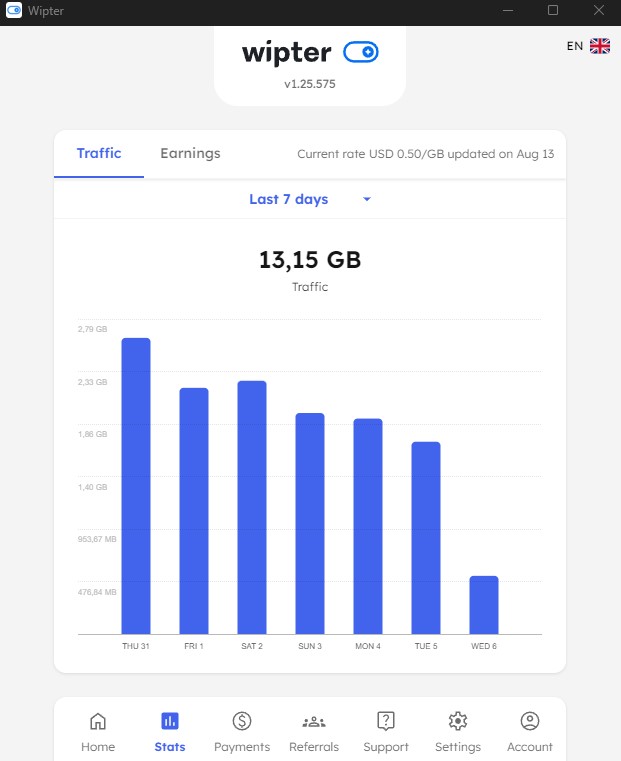Switch to the Traffic tab

click(x=99, y=153)
